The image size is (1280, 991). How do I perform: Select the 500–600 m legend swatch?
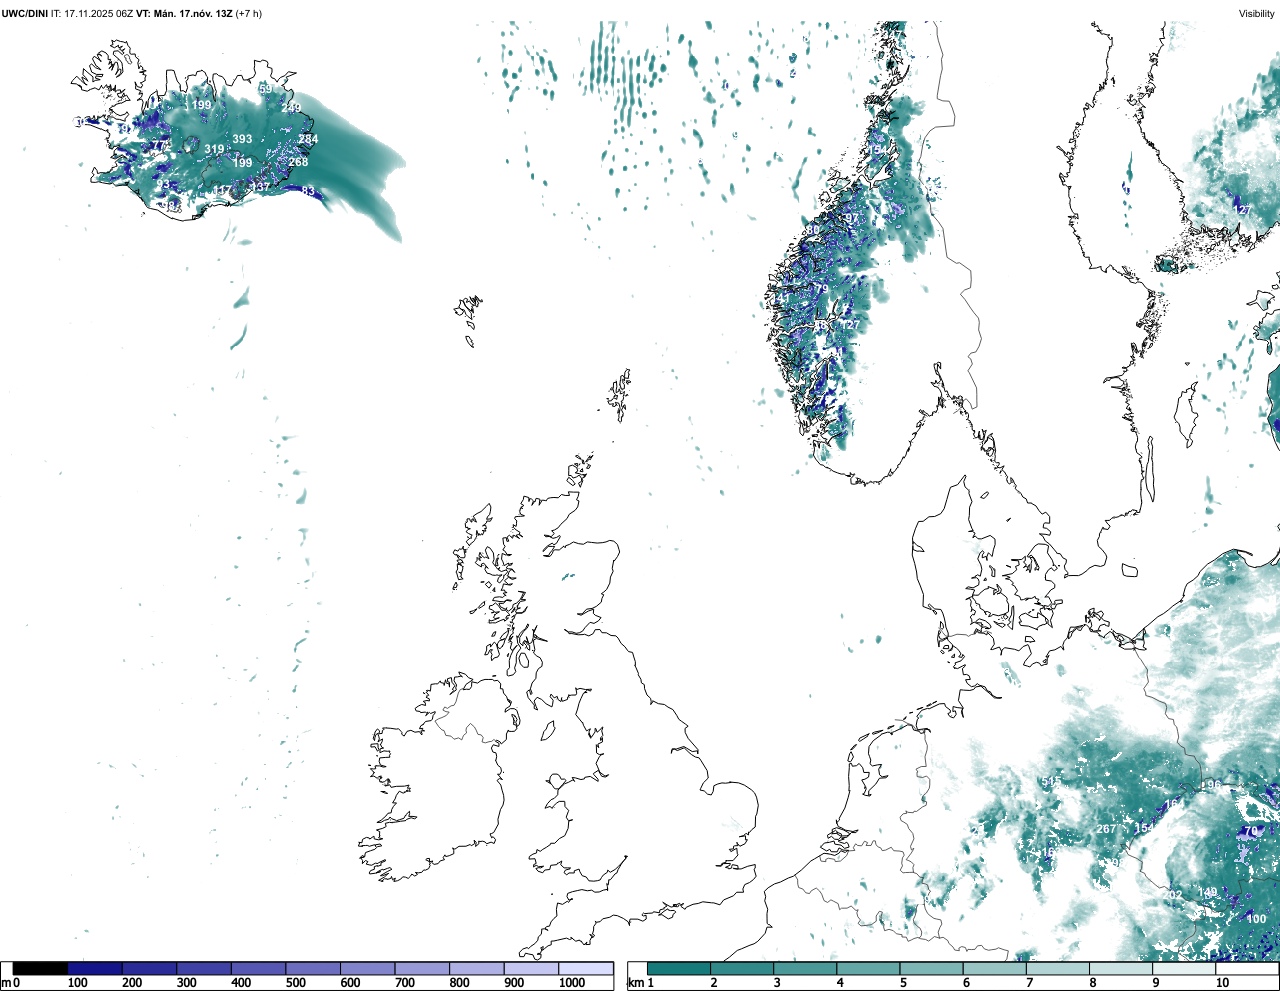coord(313,969)
